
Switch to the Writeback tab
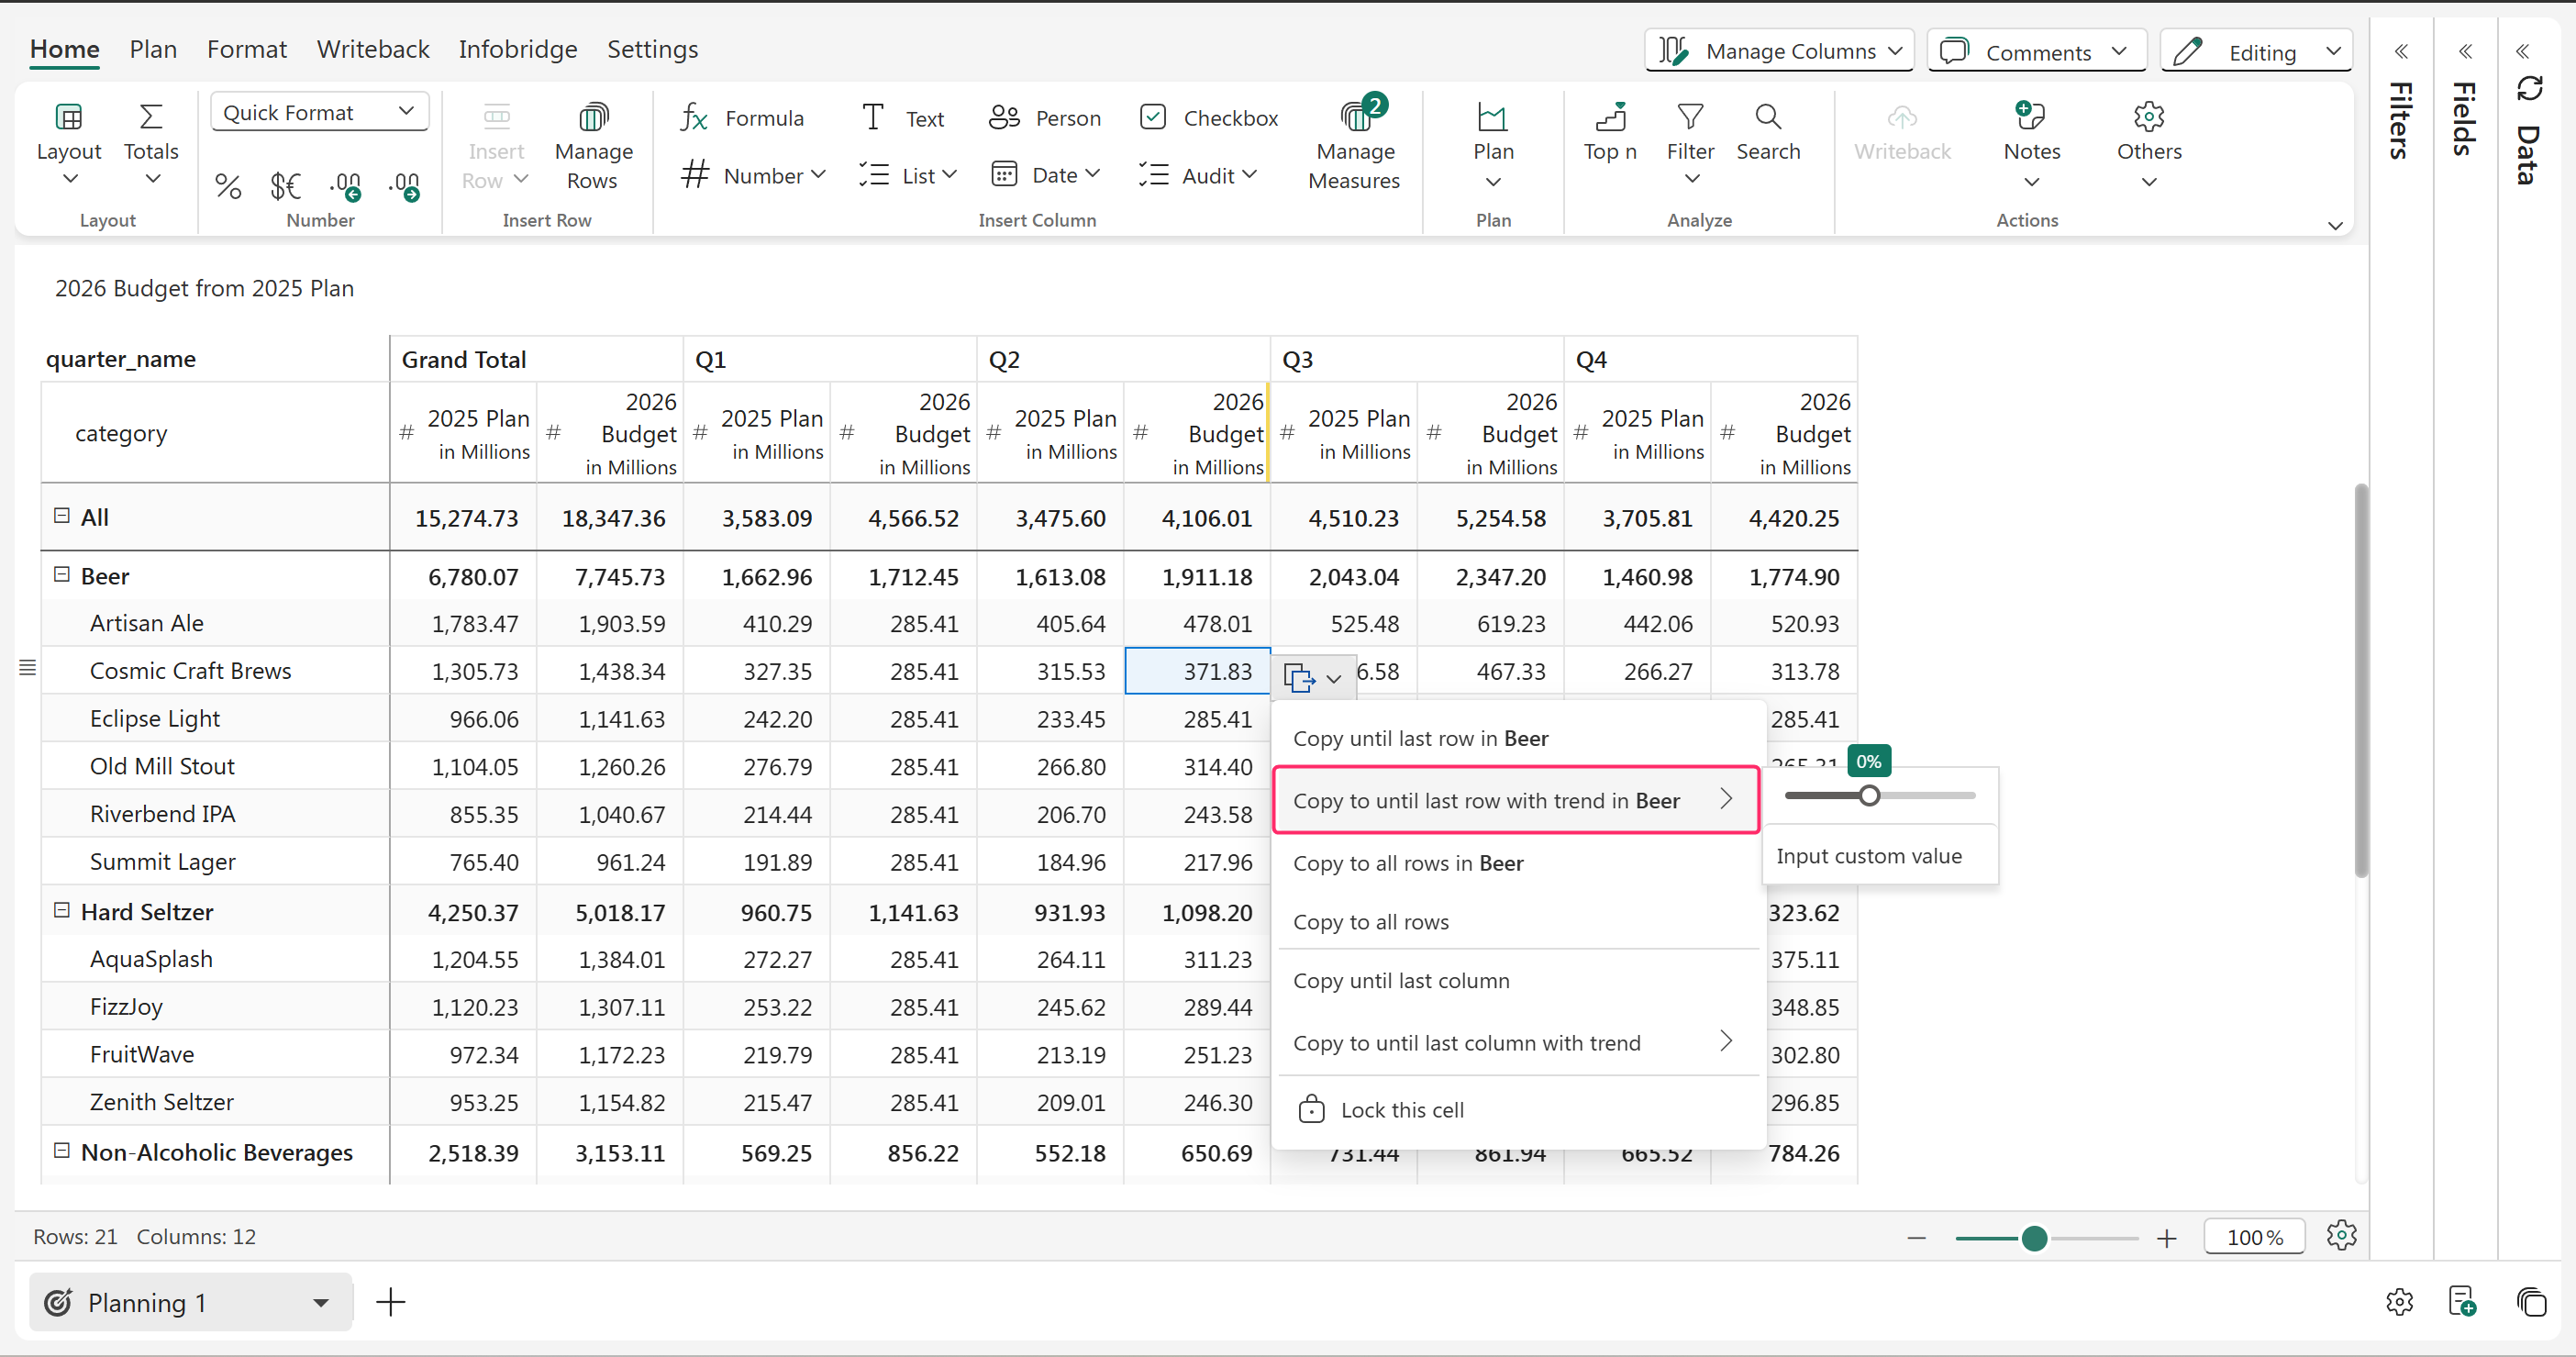coord(372,49)
